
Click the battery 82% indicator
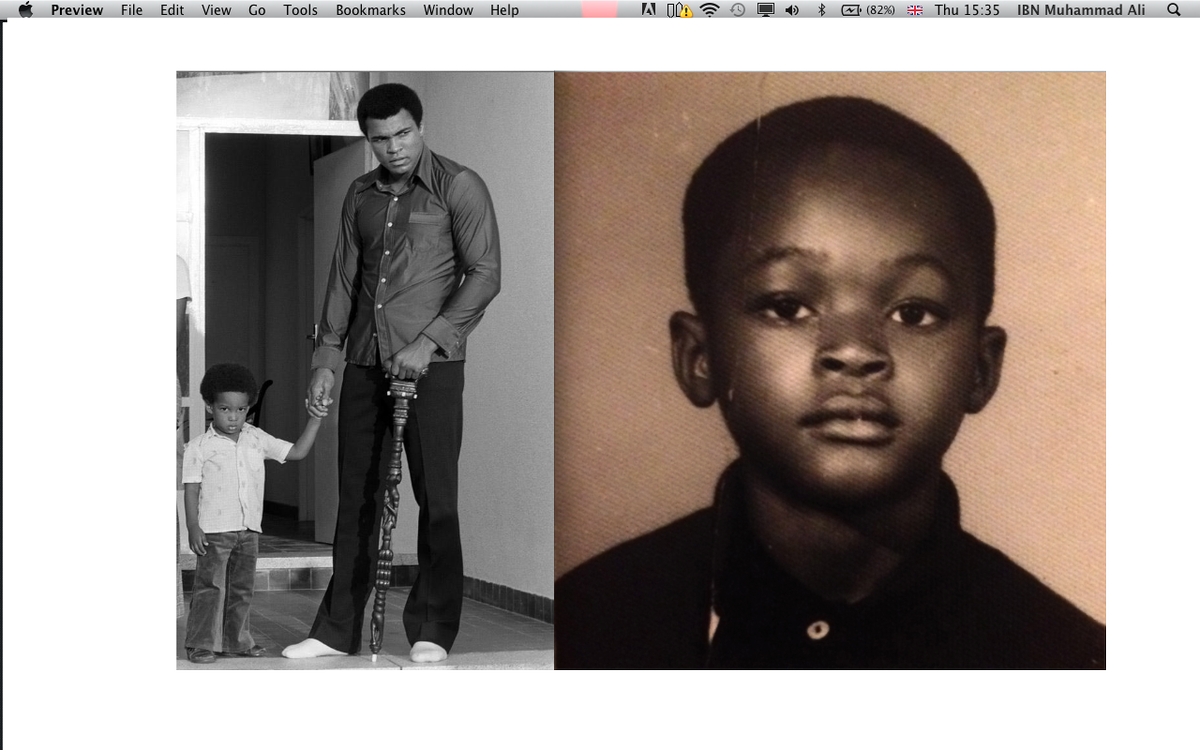[868, 10]
